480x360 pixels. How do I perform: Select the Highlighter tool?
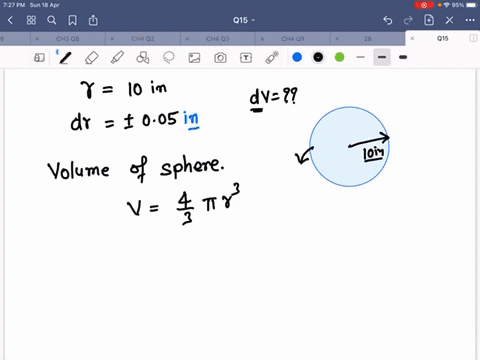pyautogui.click(x=117, y=57)
